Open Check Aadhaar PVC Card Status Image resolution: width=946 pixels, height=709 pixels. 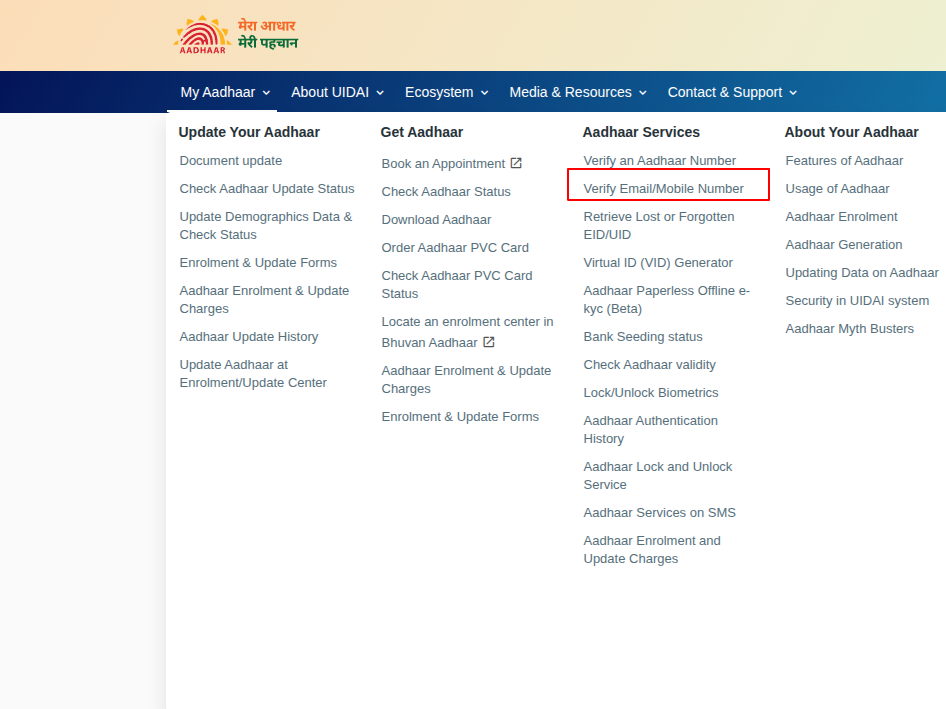[x=457, y=284]
